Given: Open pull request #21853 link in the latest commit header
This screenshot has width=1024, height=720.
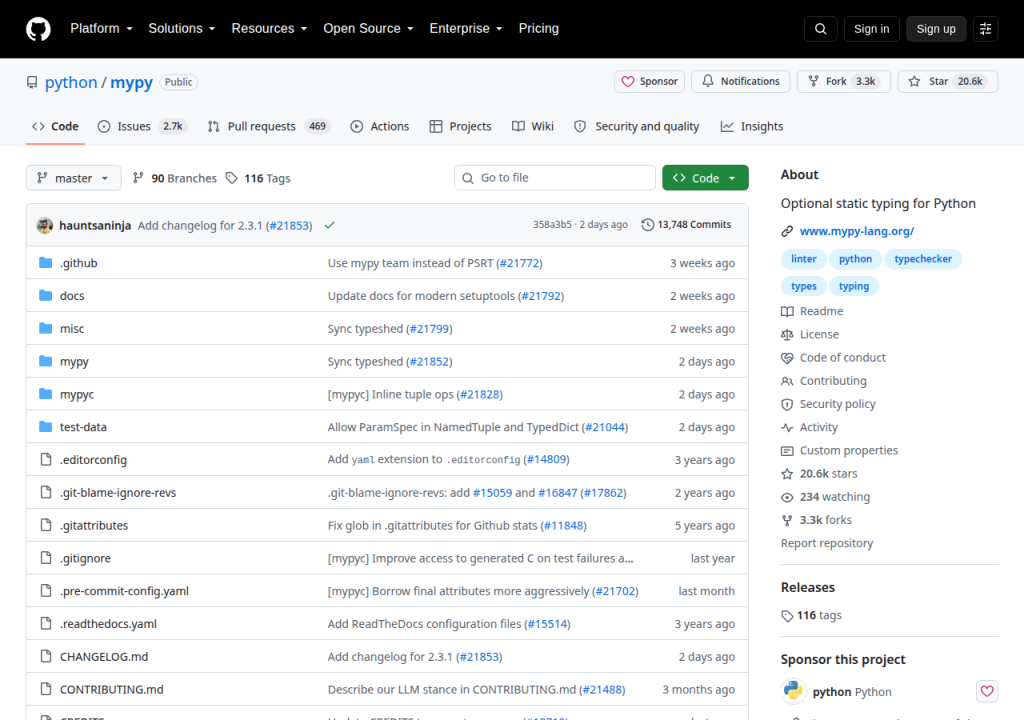Looking at the screenshot, I should [x=291, y=225].
